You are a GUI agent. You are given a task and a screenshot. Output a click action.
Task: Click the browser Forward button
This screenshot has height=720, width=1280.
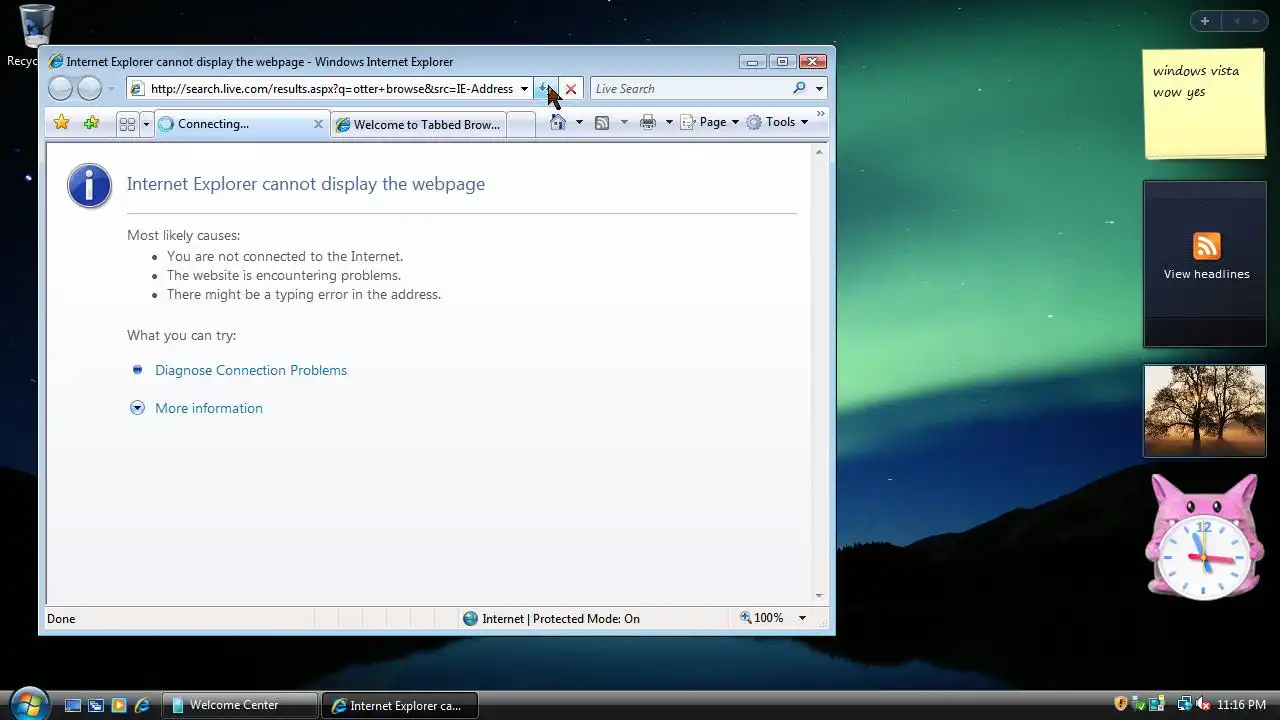pos(89,88)
